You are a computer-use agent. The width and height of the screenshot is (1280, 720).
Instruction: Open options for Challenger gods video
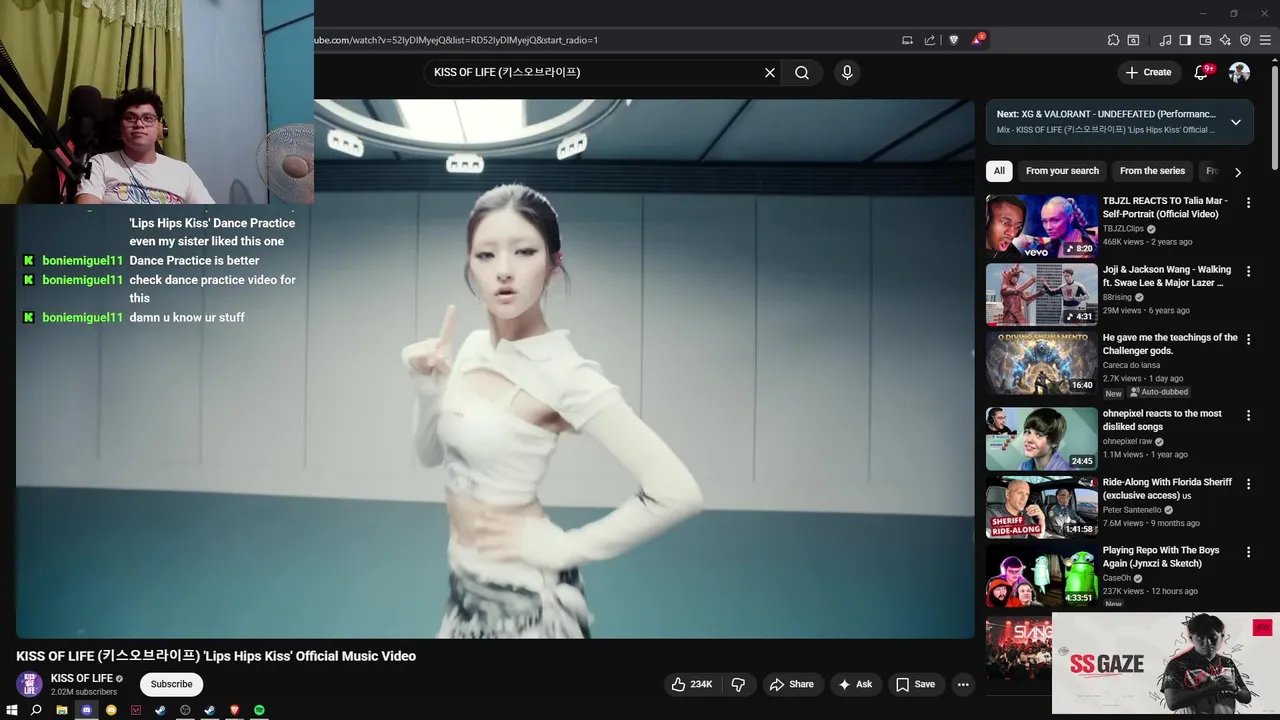(1248, 340)
